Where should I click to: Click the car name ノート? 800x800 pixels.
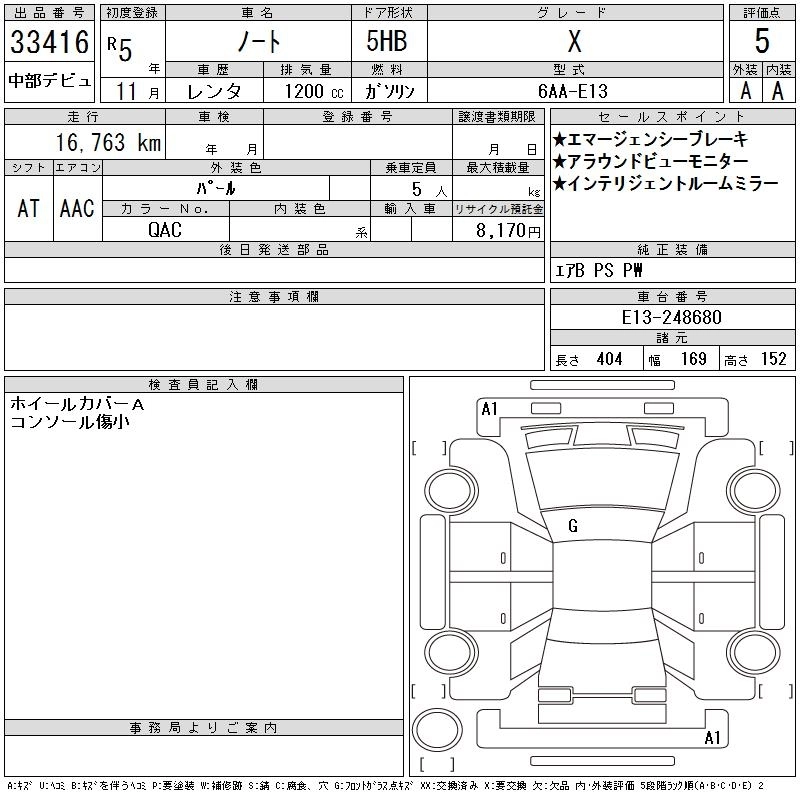point(259,42)
